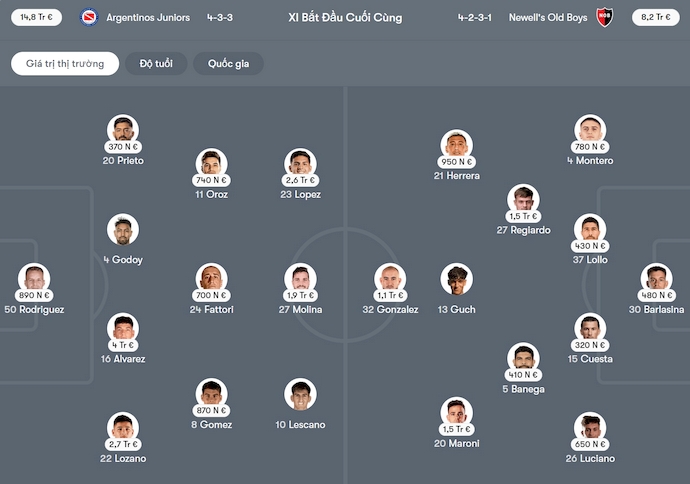Click Herrera's 950 N € value badge
Screen dimensions: 690x484
[456, 162]
